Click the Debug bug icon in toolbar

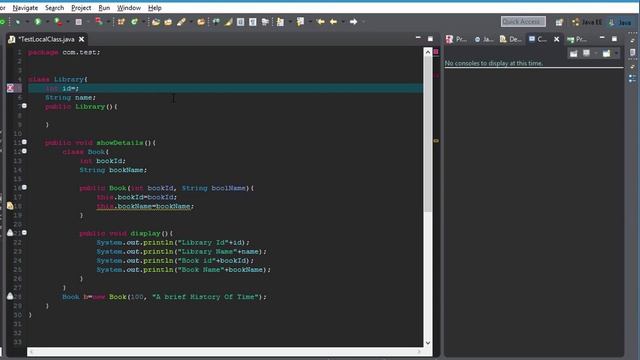coord(17,22)
